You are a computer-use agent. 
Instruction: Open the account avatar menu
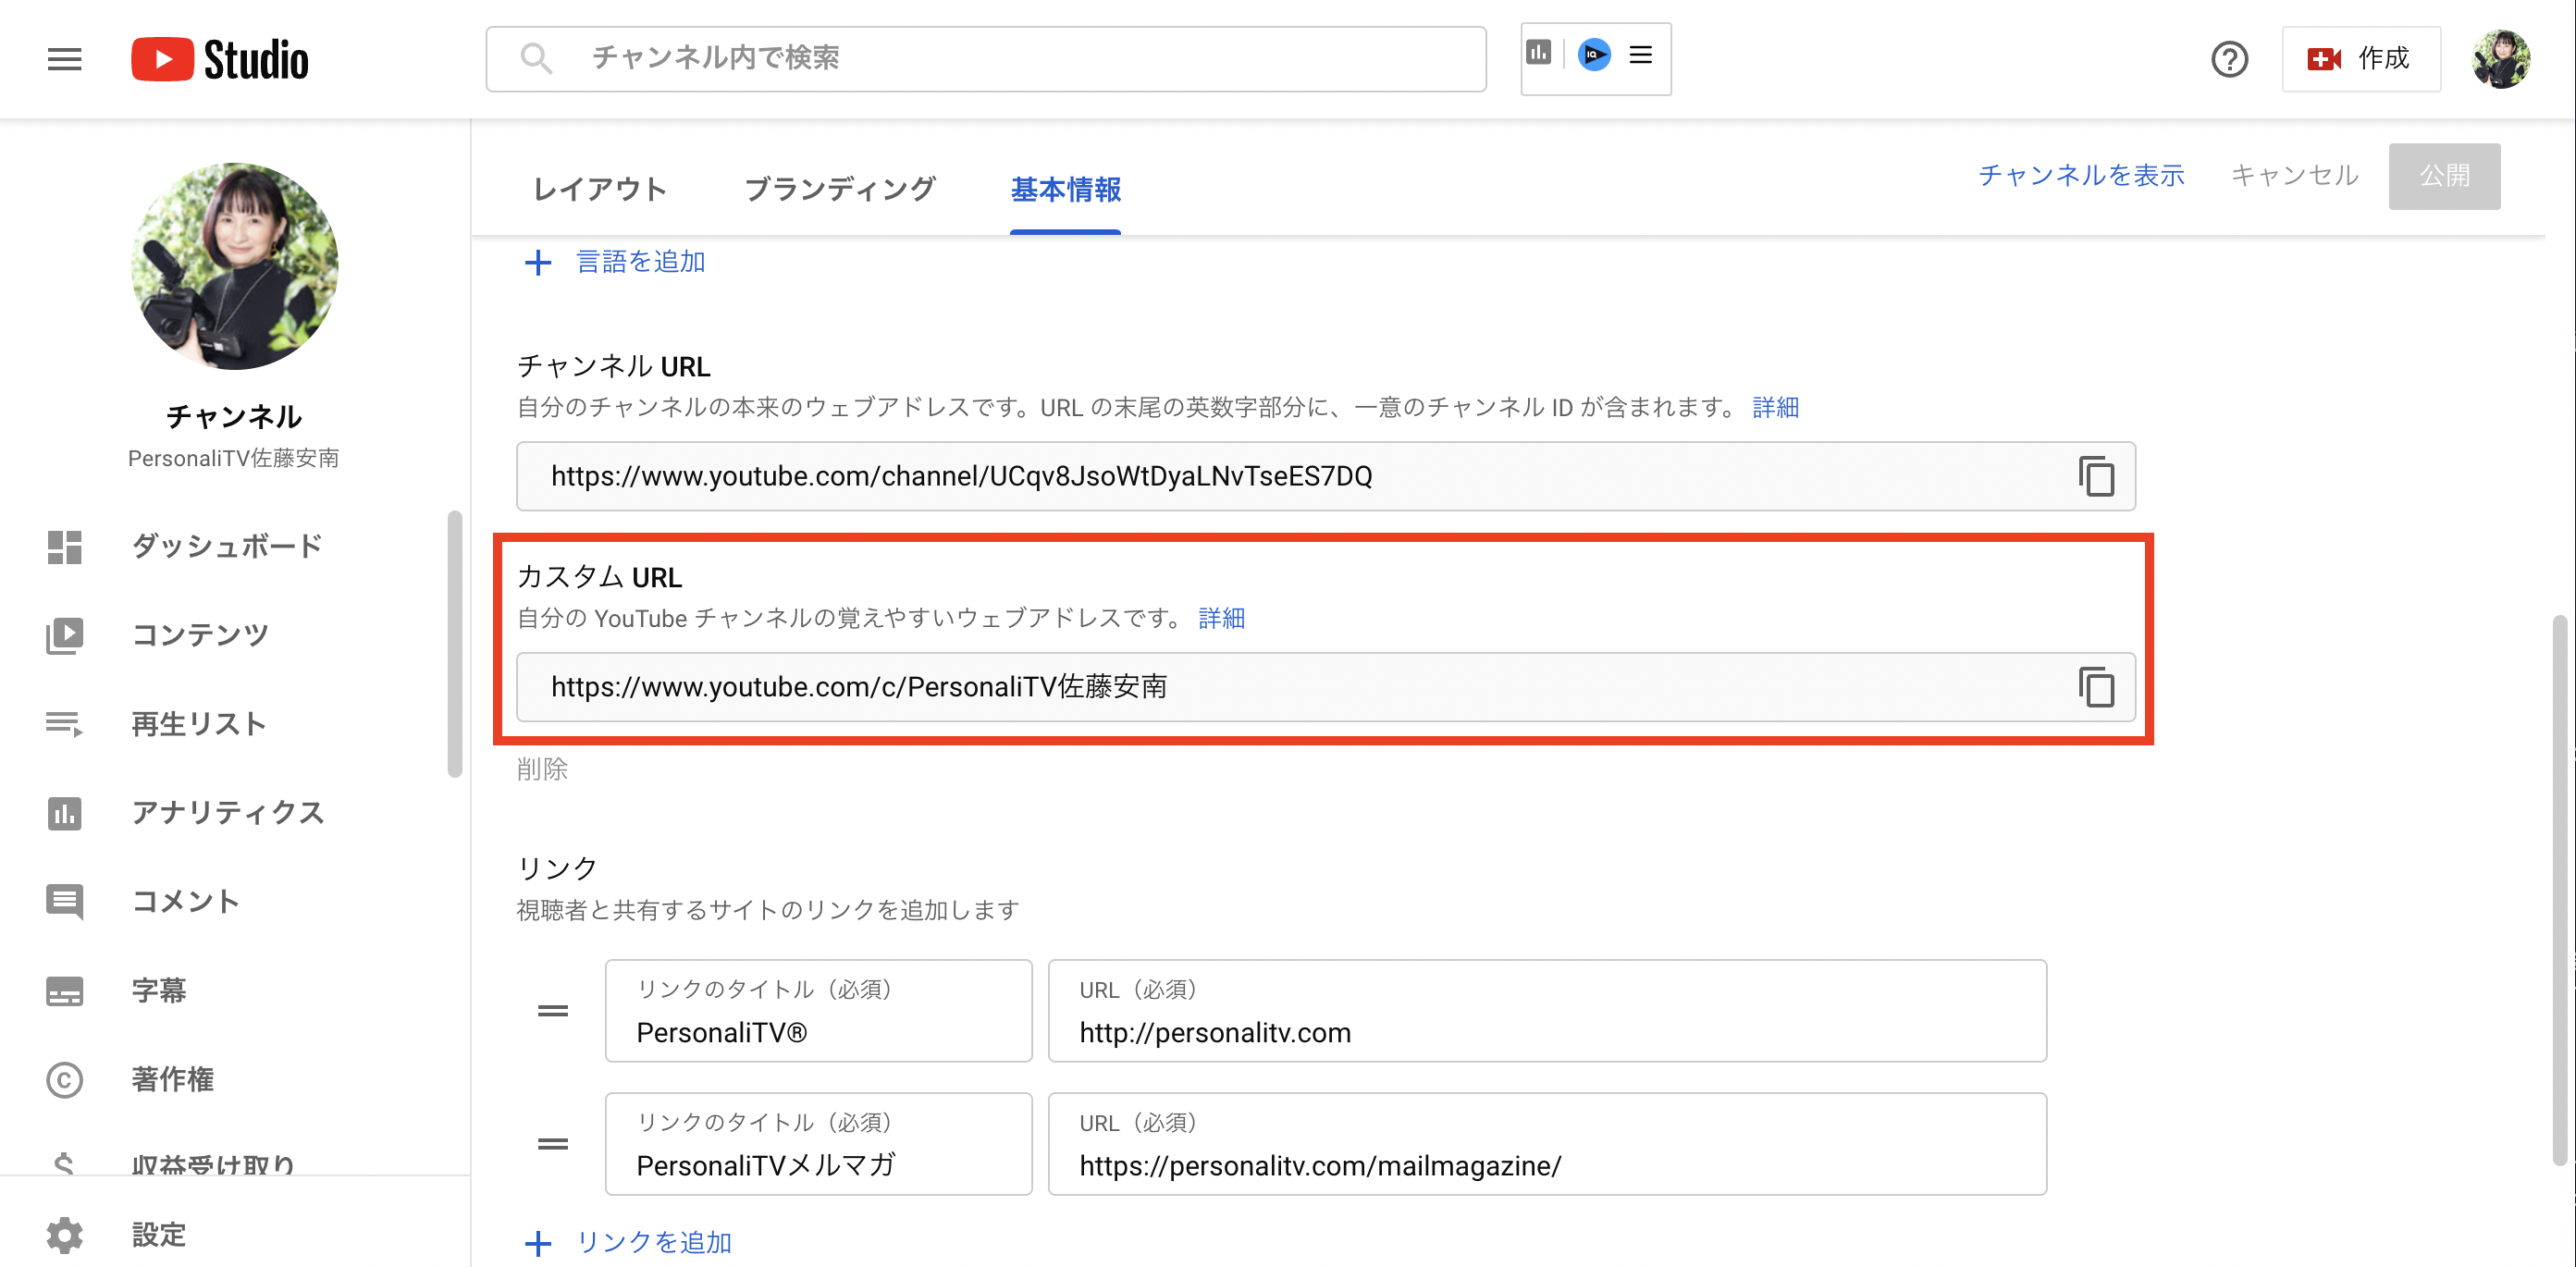(2501, 59)
